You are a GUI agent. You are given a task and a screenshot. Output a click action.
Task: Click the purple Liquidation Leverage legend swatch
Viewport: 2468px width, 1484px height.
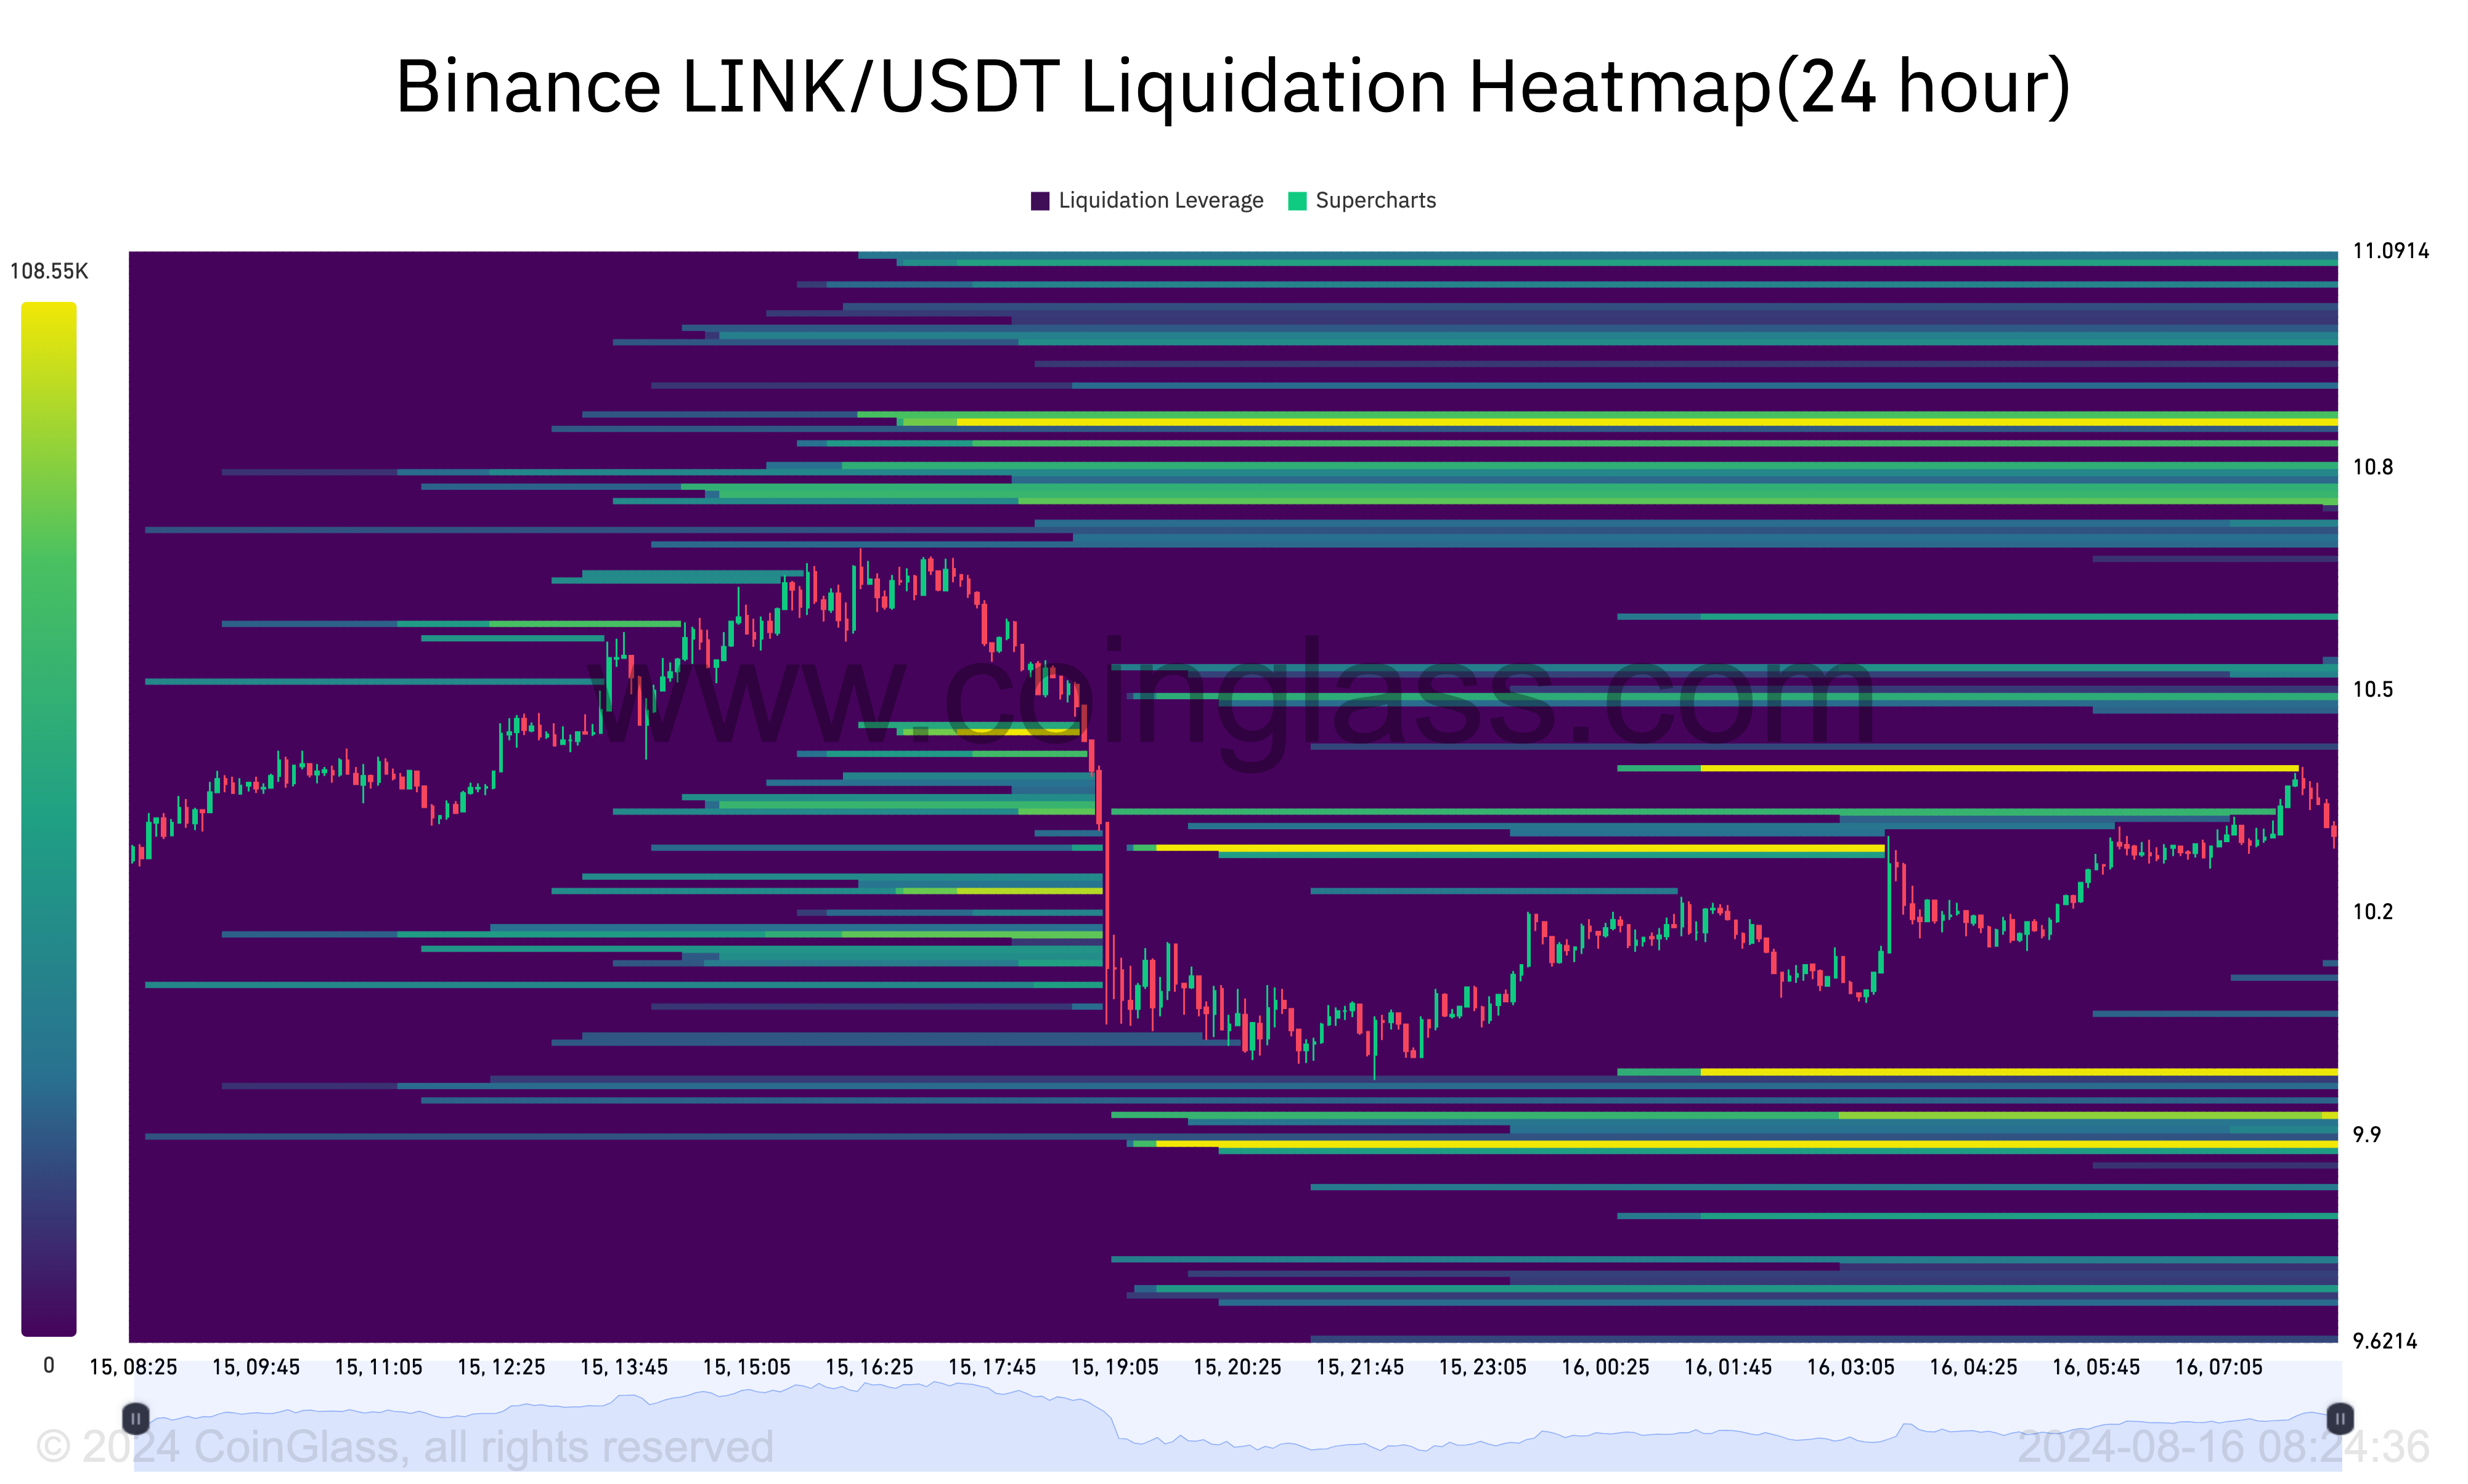1040,201
